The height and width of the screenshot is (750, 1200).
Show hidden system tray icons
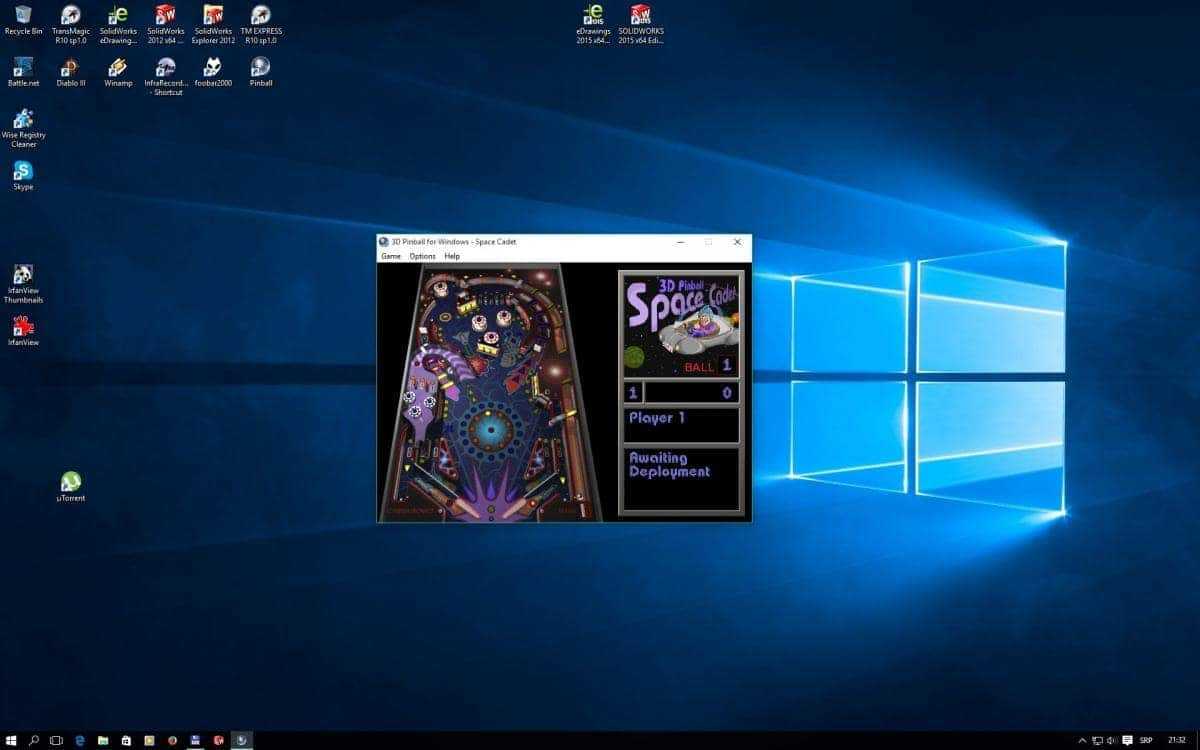pos(1080,740)
